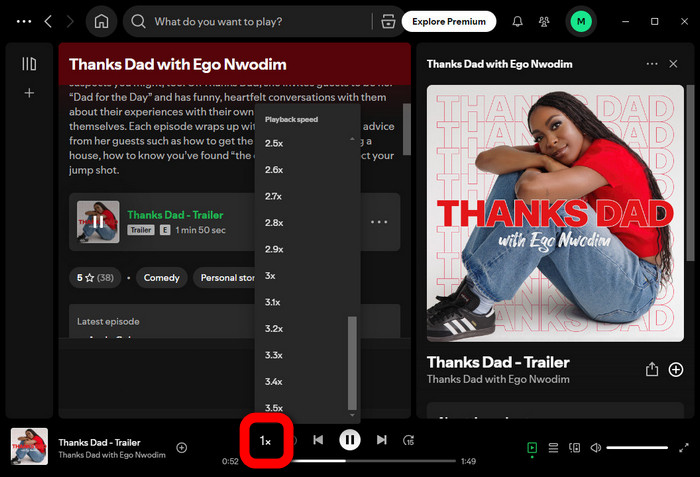Open the Home page
700x477 pixels.
tap(100, 21)
